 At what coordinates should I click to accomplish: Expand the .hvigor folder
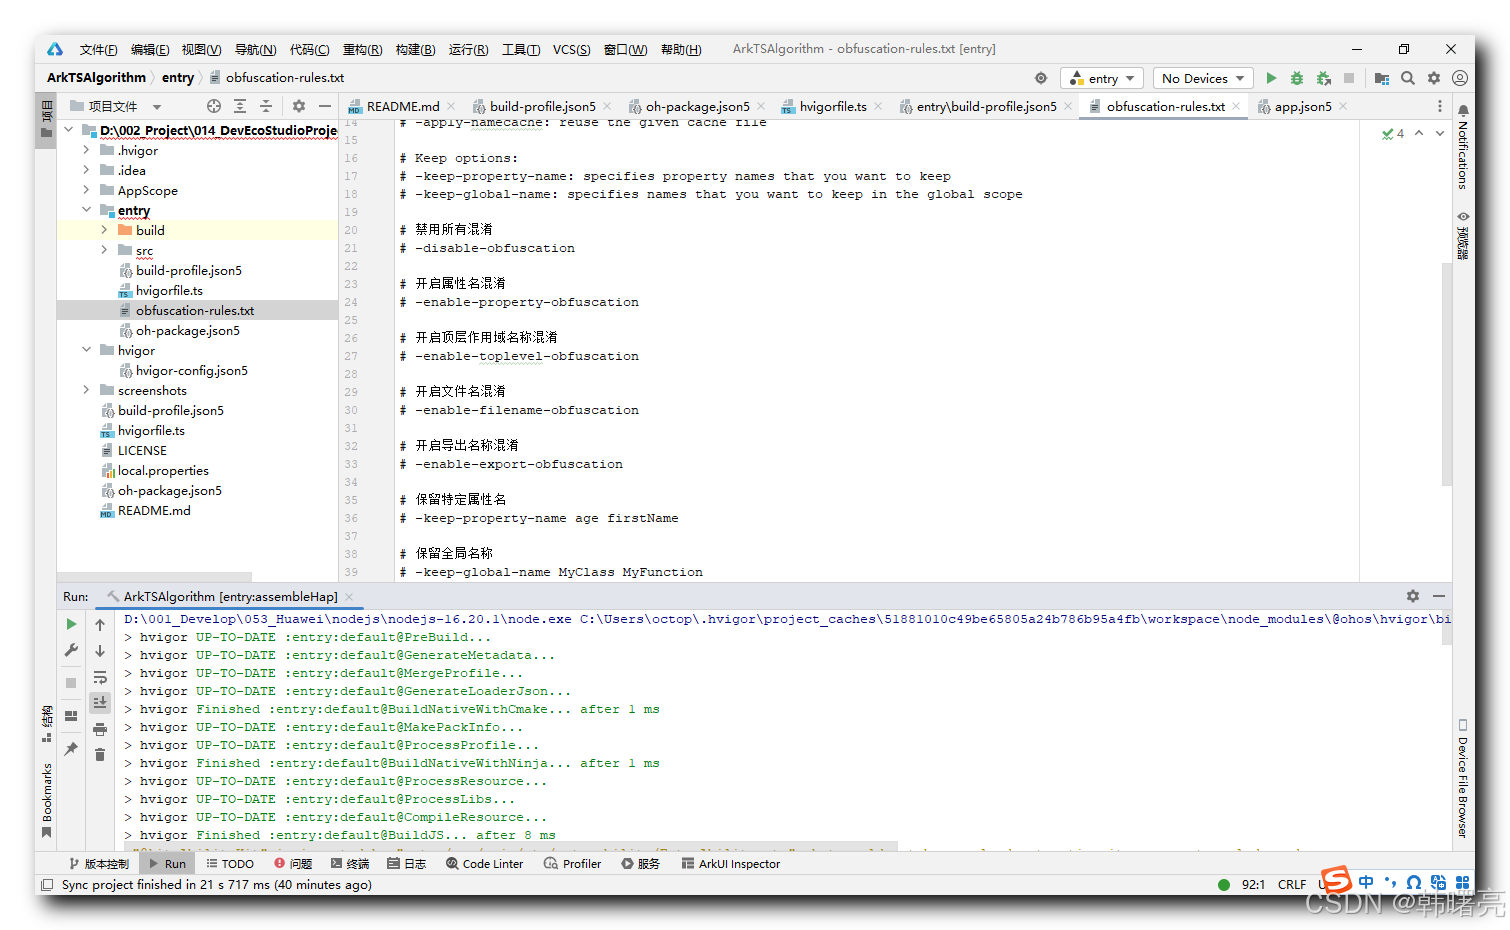pyautogui.click(x=86, y=150)
